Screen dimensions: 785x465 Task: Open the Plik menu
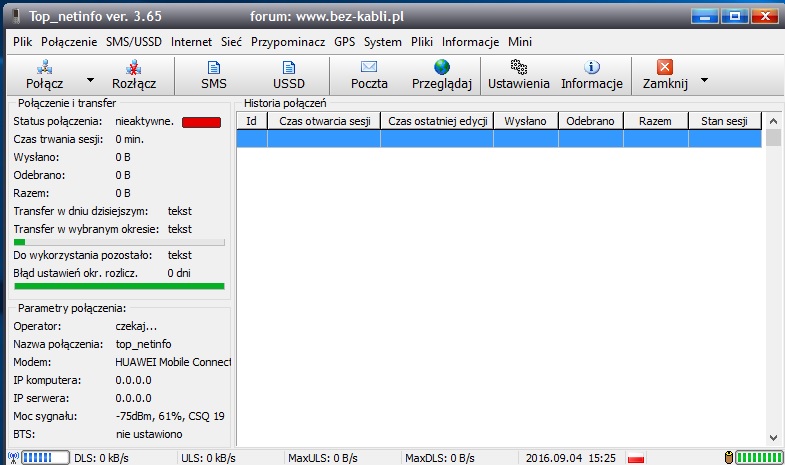[x=23, y=42]
